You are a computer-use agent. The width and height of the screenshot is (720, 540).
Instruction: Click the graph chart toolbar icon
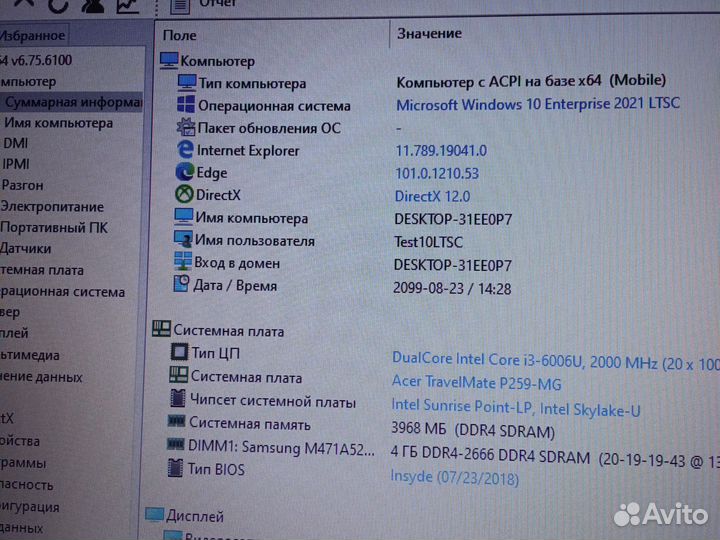tap(127, 6)
